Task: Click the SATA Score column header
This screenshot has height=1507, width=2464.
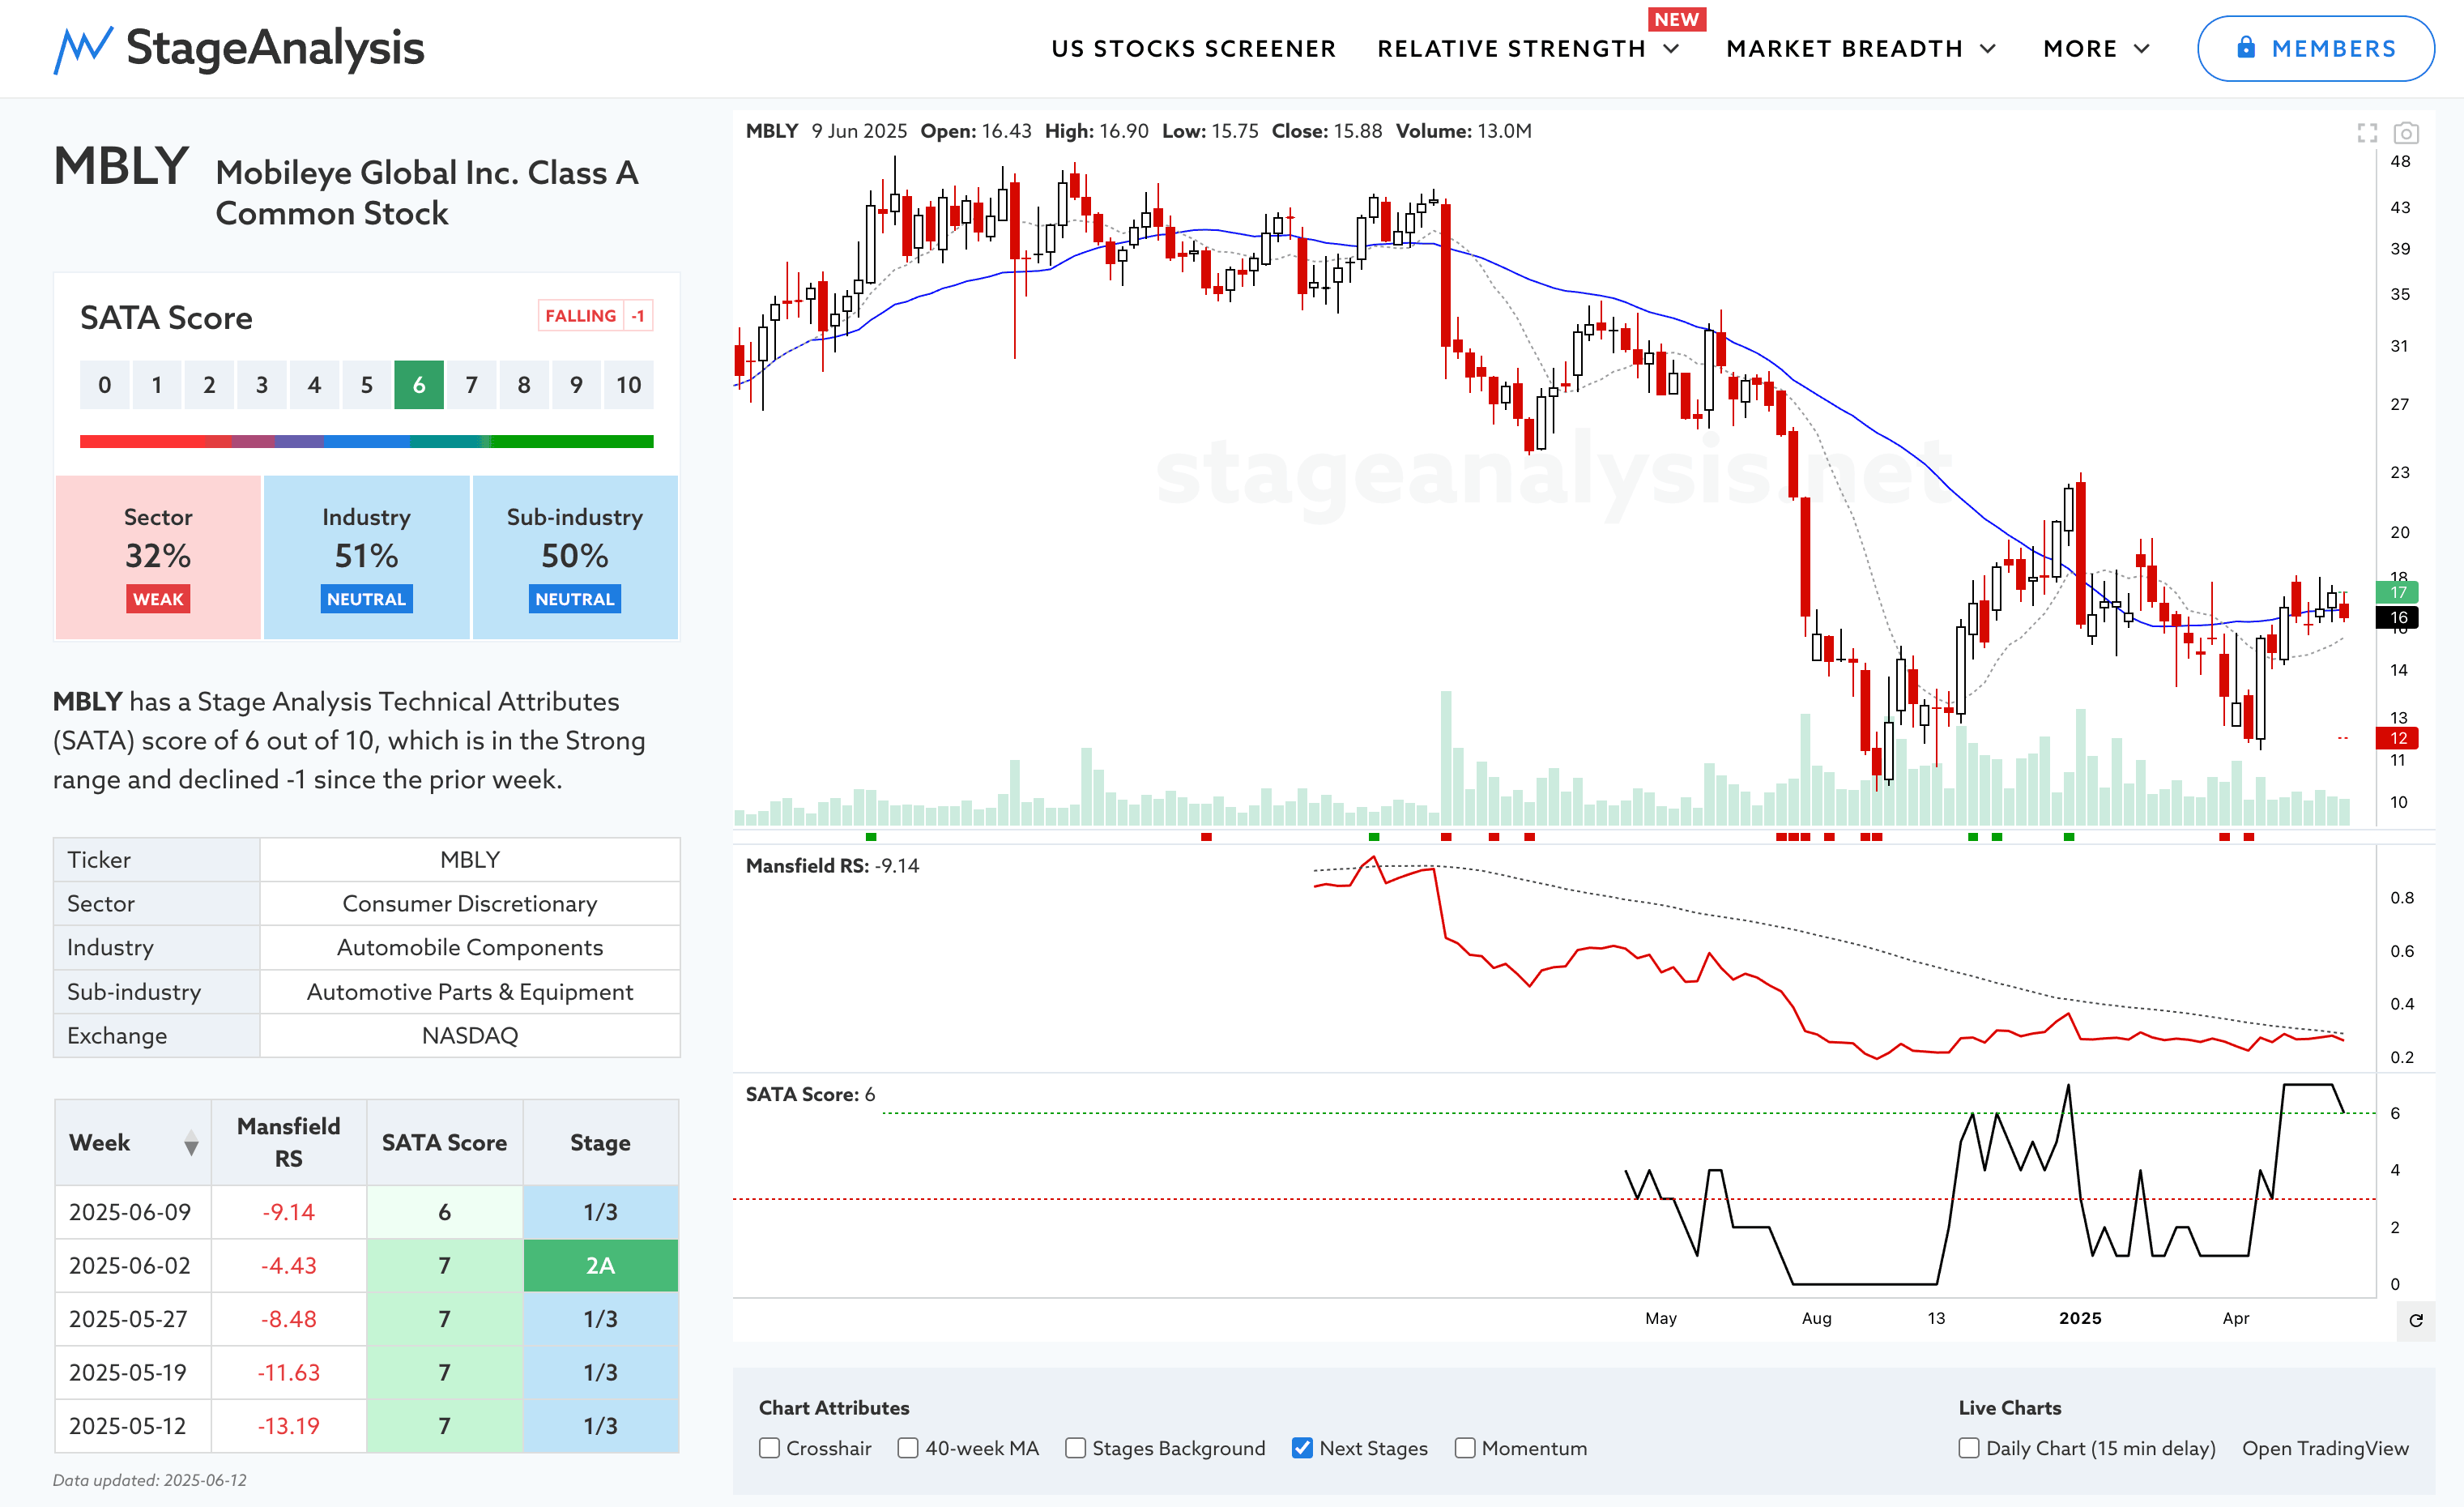Action: coord(444,1143)
